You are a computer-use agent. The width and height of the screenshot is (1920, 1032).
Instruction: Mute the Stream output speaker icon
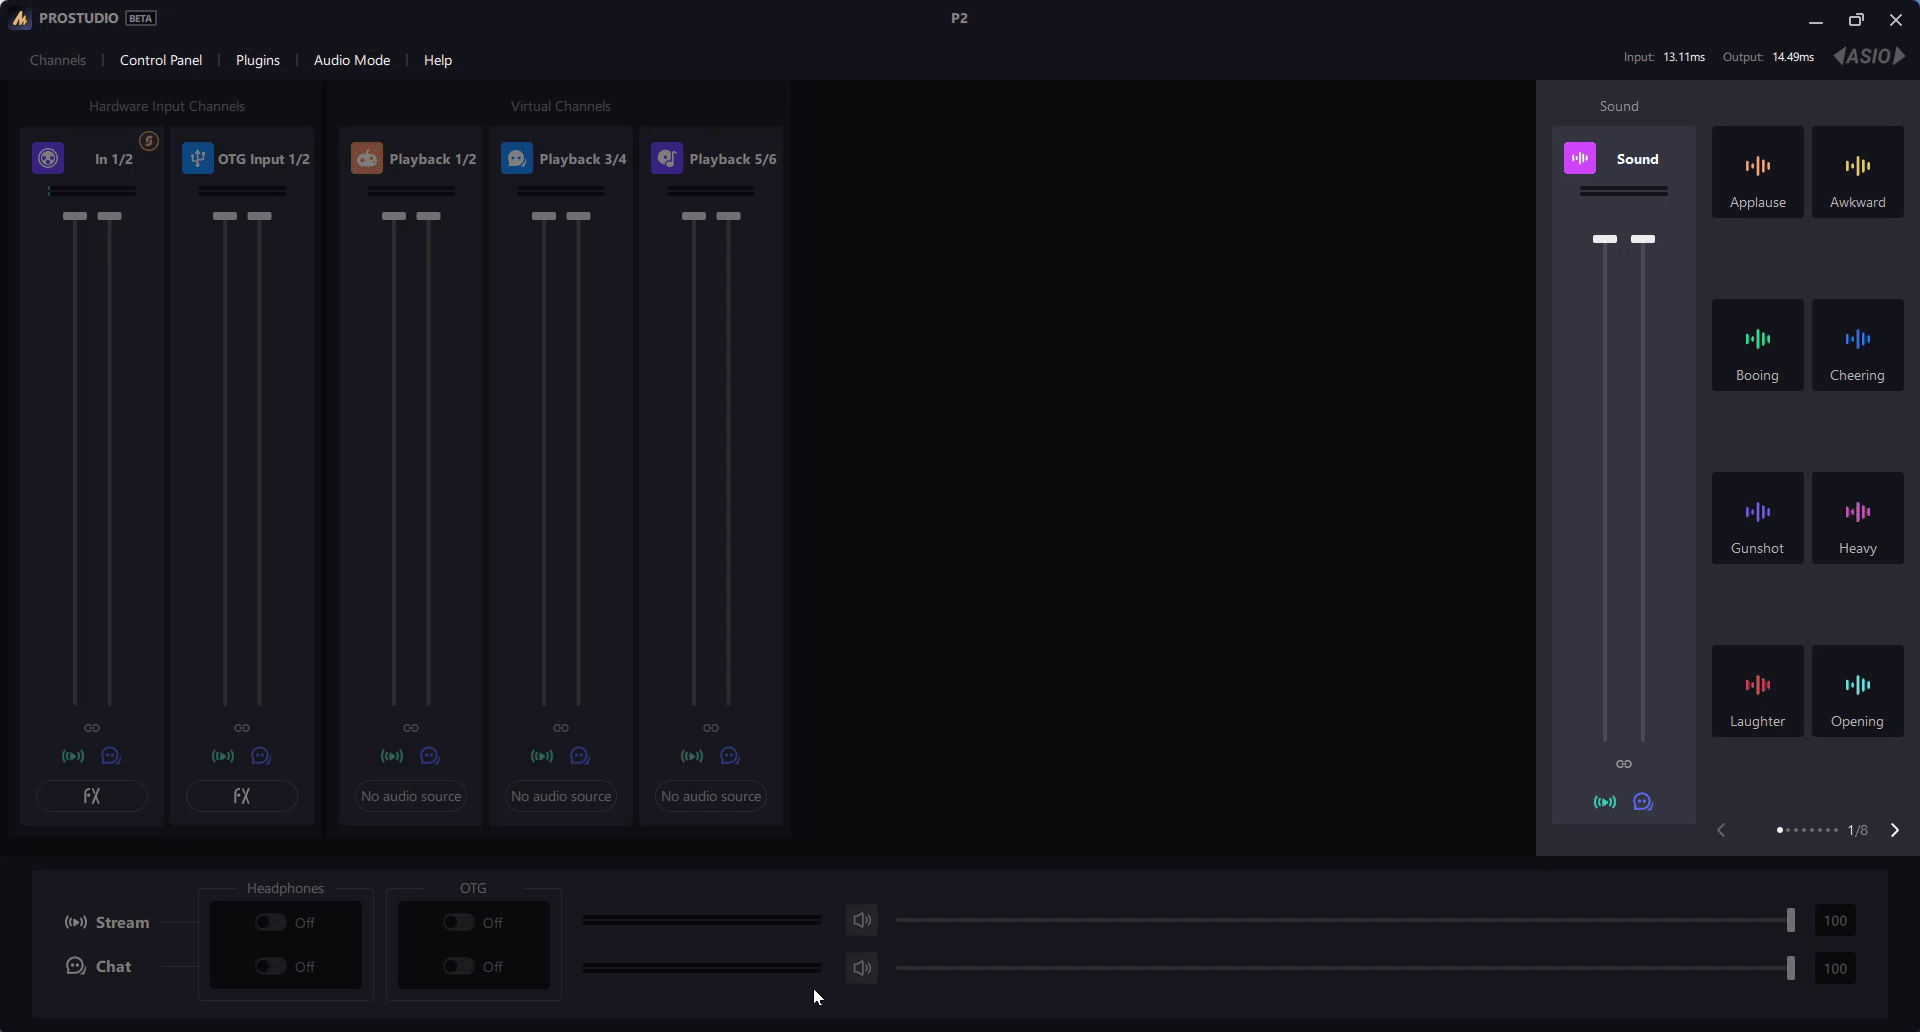[862, 920]
